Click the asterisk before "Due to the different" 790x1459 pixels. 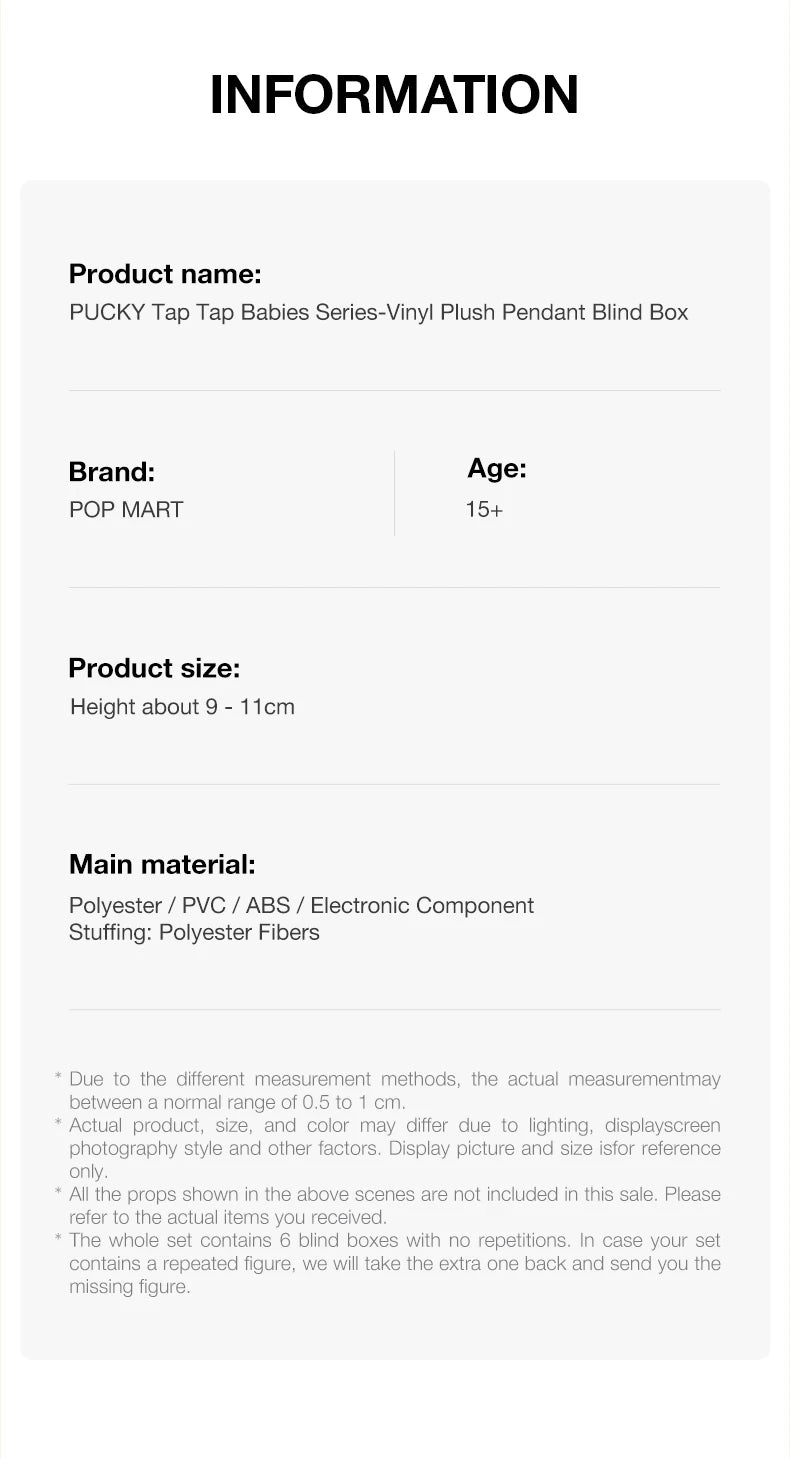[x=59, y=1078]
